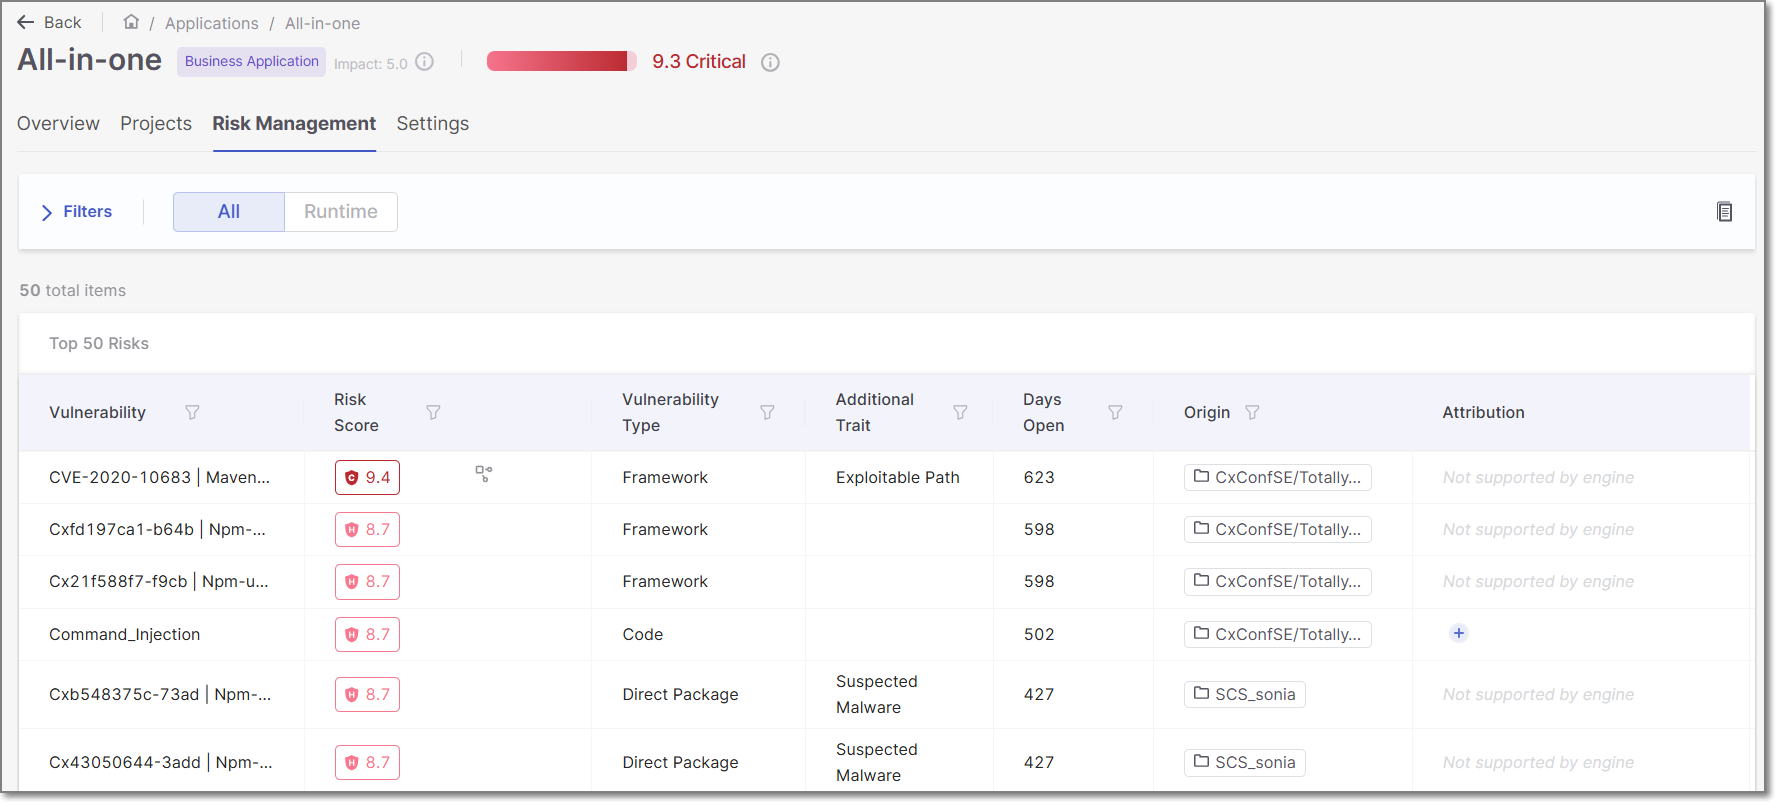Image resolution: width=1775 pixels, height=802 pixels.
Task: Open the Settings tab
Action: [x=432, y=124]
